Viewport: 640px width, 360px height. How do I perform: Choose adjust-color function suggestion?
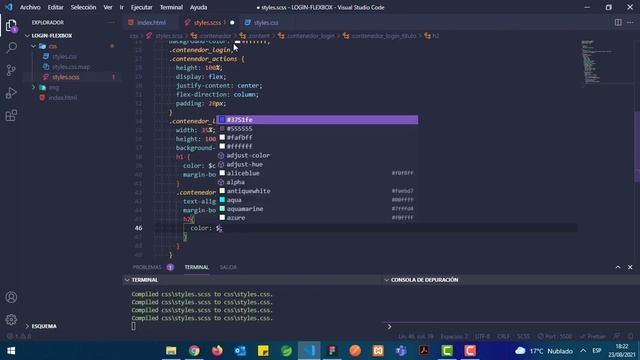(x=317, y=155)
